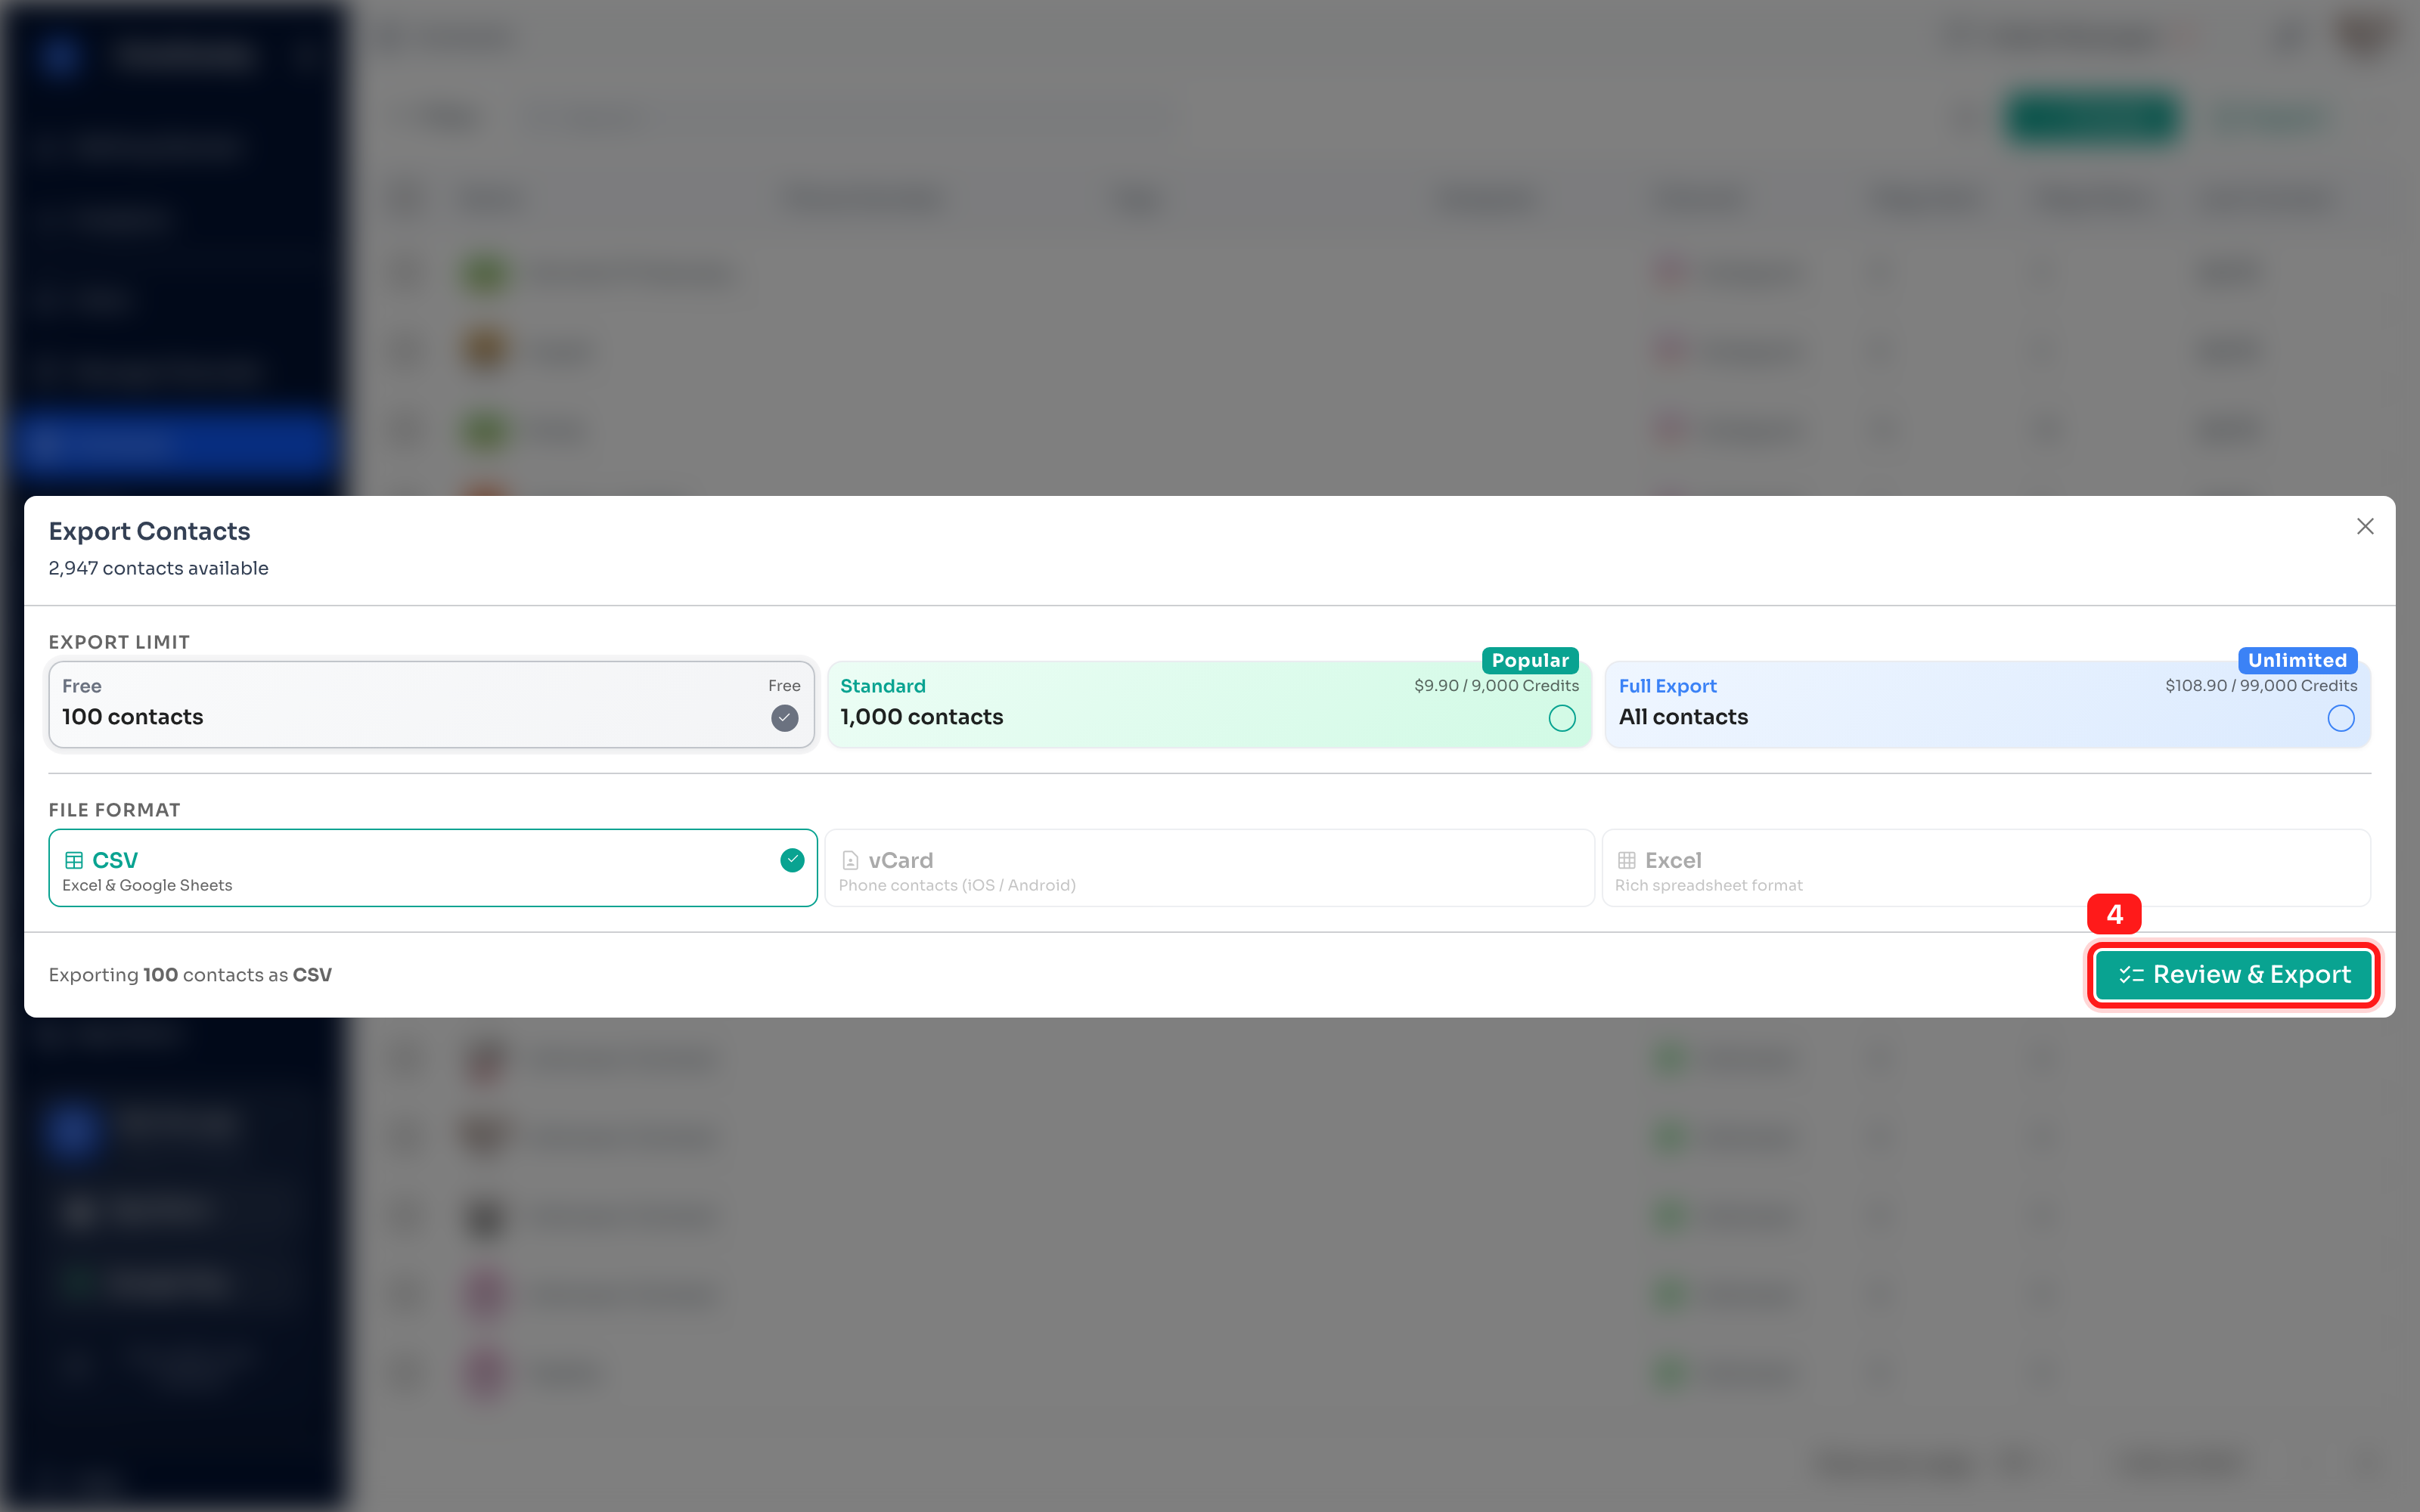
Task: Click the green CSV selected checkmark
Action: pyautogui.click(x=792, y=860)
